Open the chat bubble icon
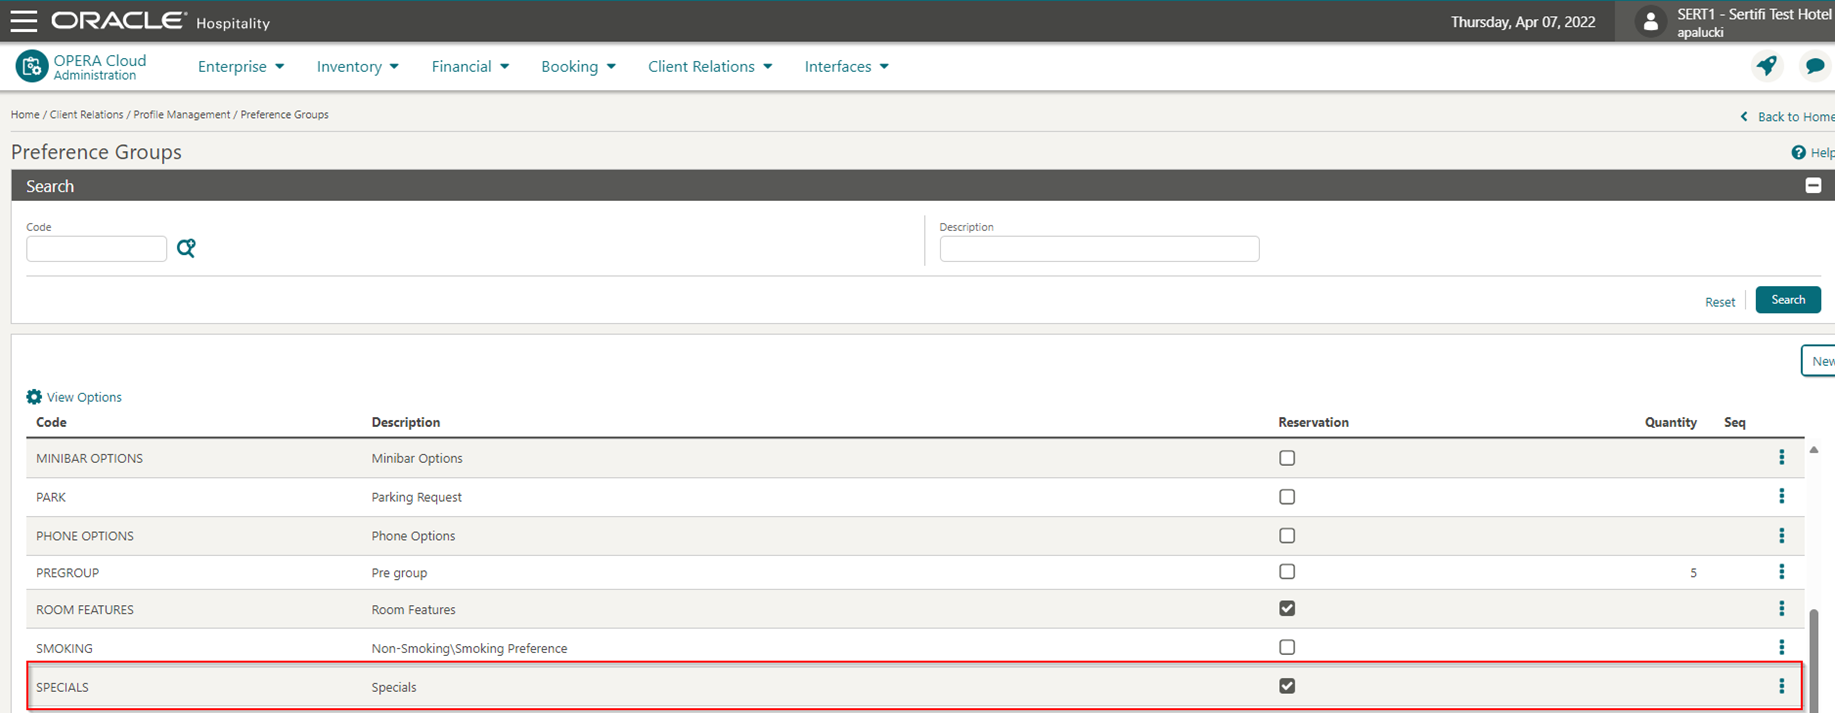The height and width of the screenshot is (713, 1835). point(1814,66)
